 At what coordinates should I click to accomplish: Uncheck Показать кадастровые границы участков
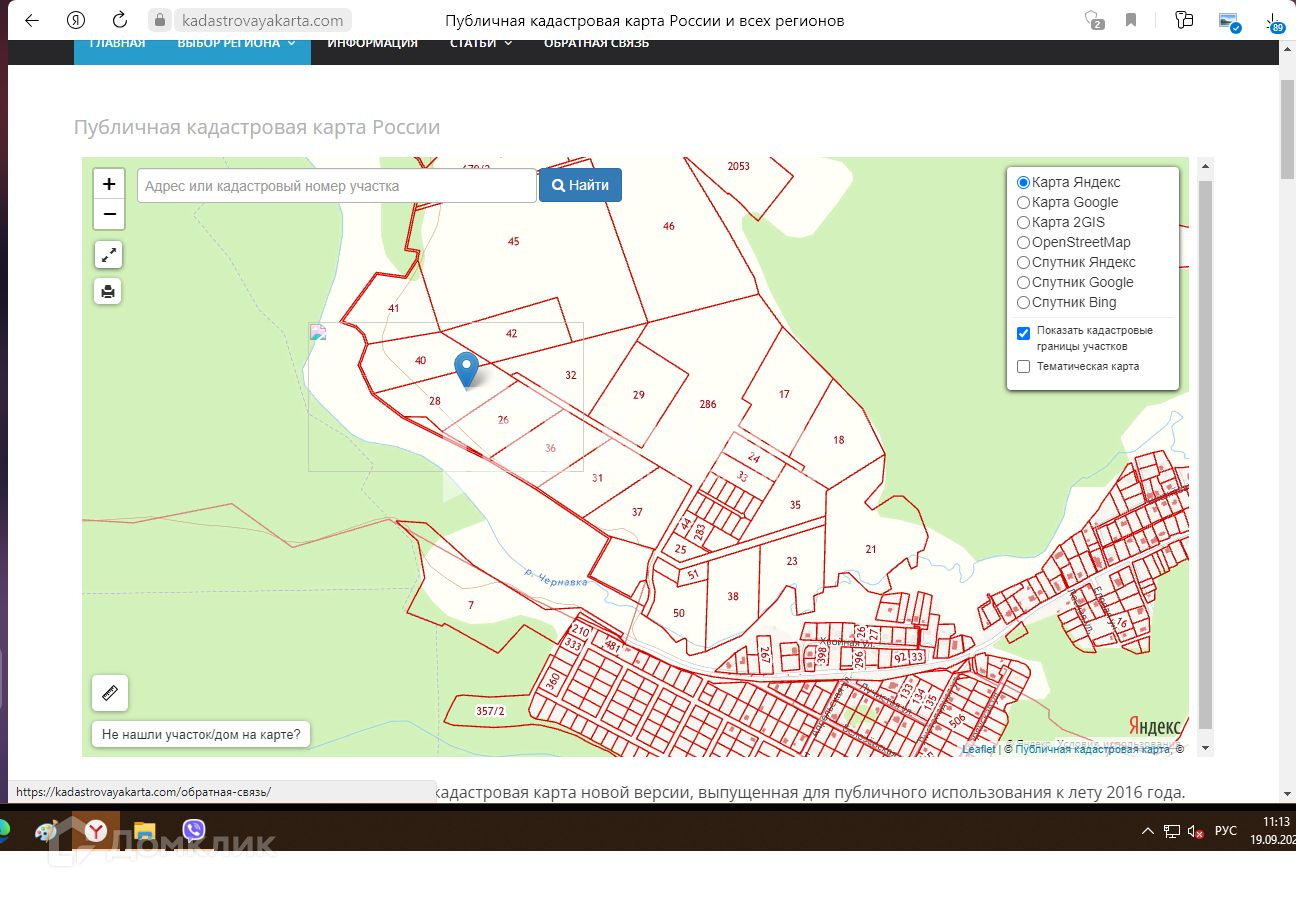1023,333
